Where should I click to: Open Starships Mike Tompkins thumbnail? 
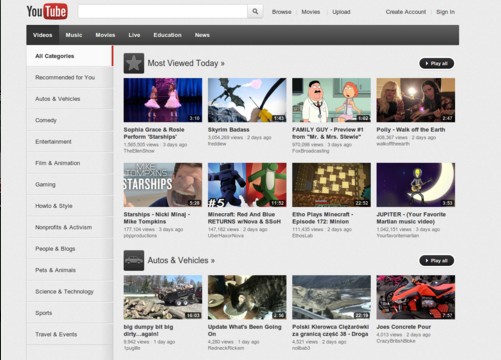pyautogui.click(x=163, y=185)
